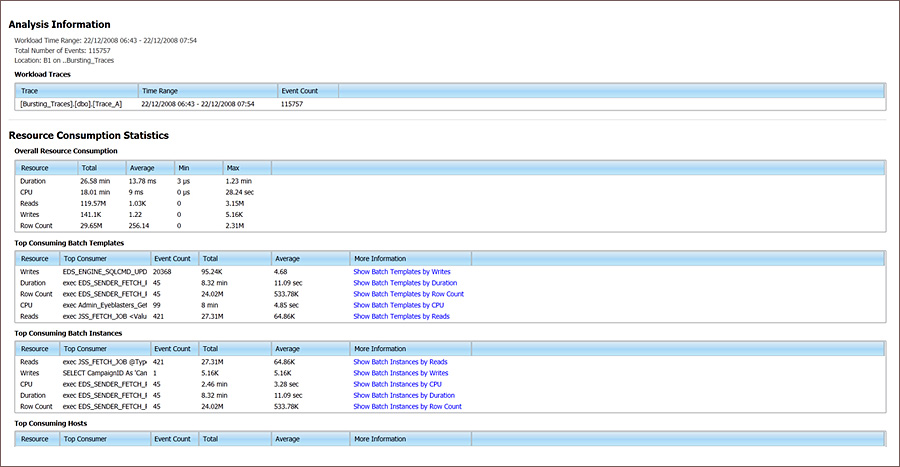Select Max value 28.24 sec for CPU
900x467 pixels.
(239, 192)
